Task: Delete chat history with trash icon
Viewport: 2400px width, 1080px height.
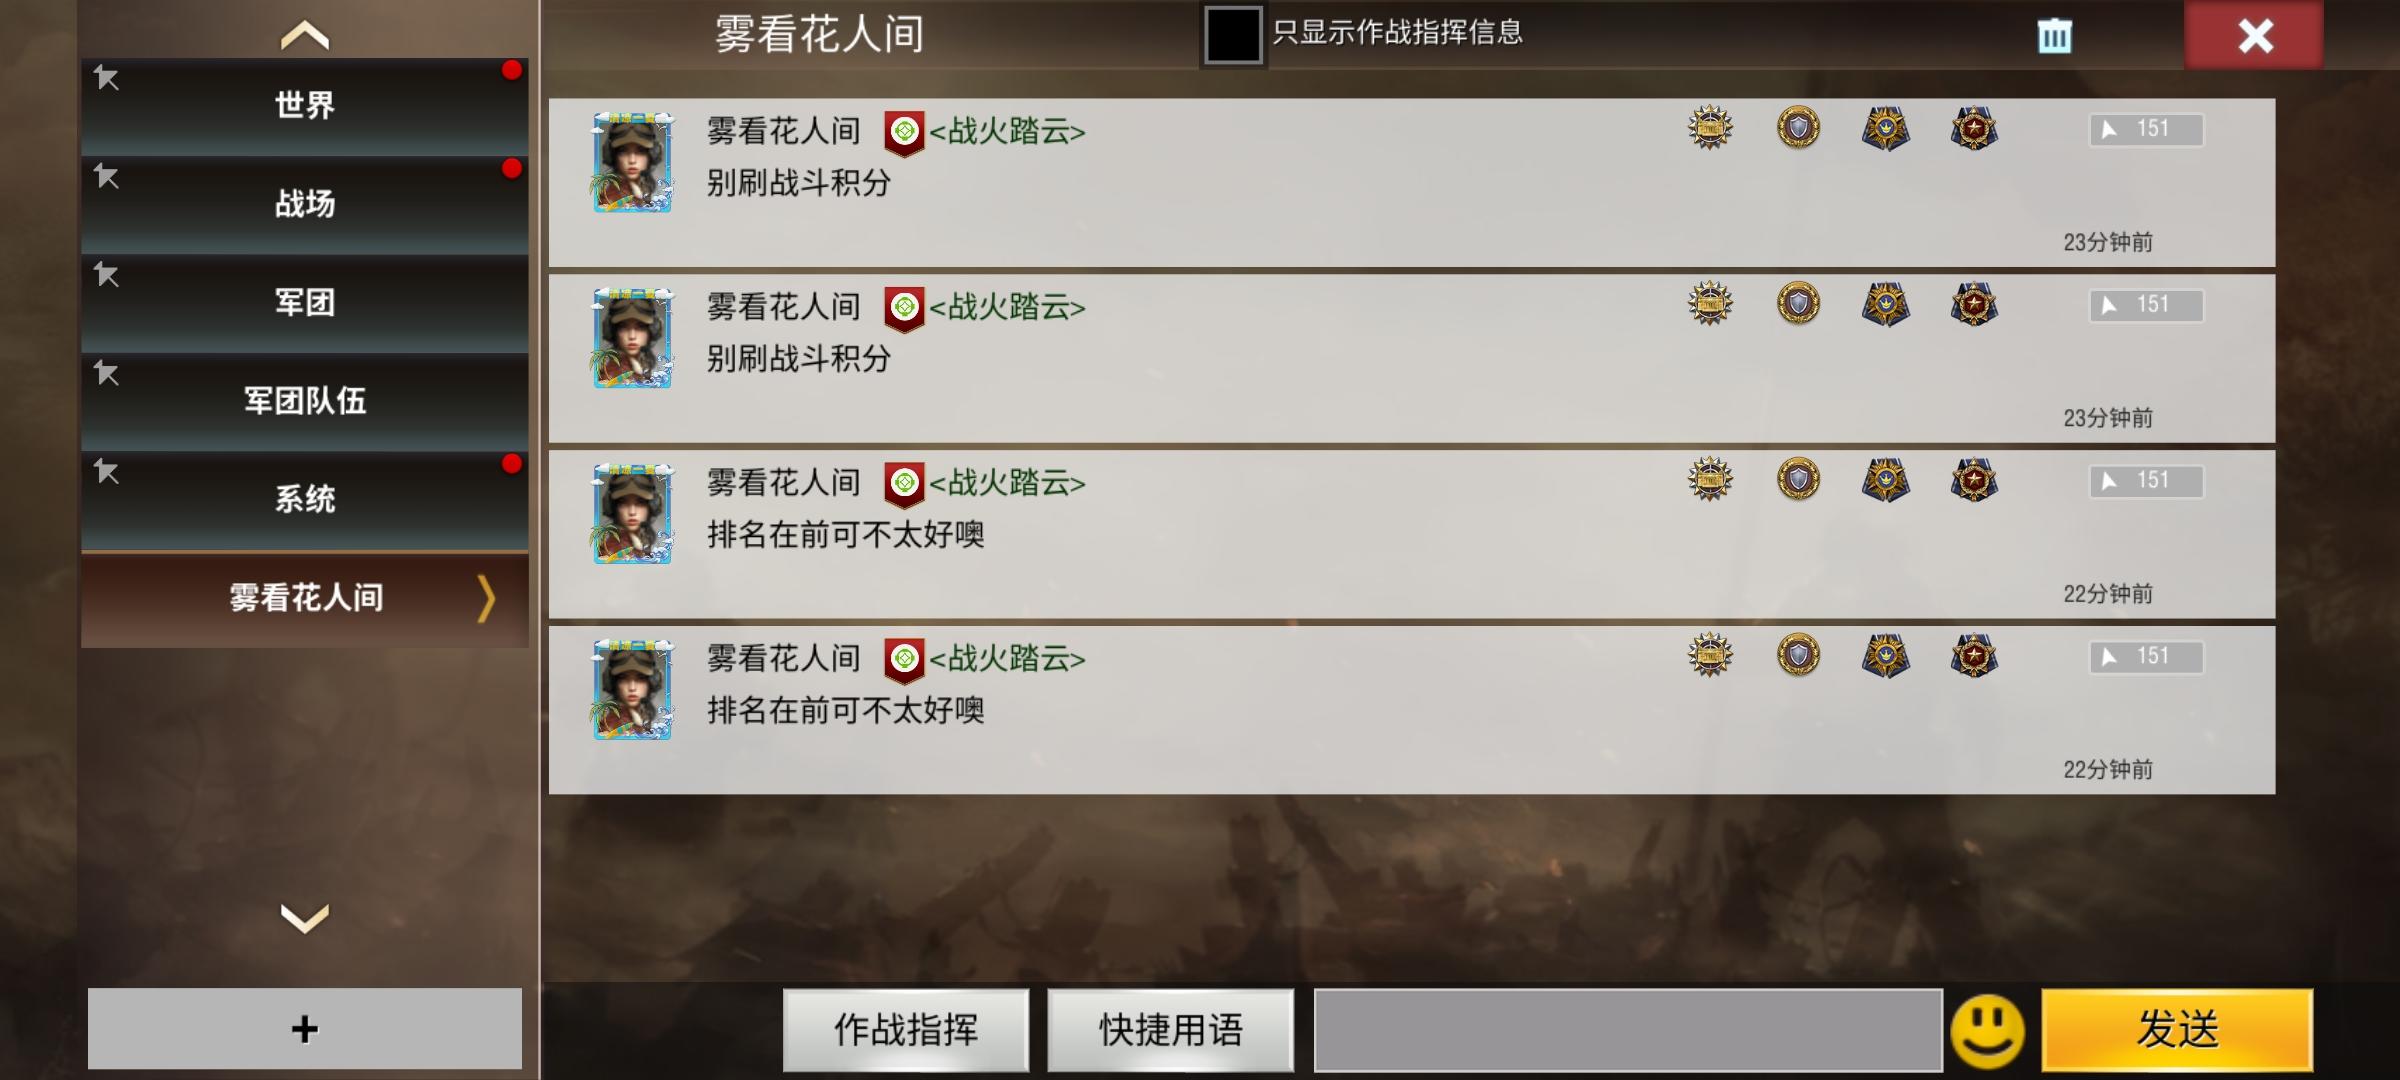Action: 2055,36
